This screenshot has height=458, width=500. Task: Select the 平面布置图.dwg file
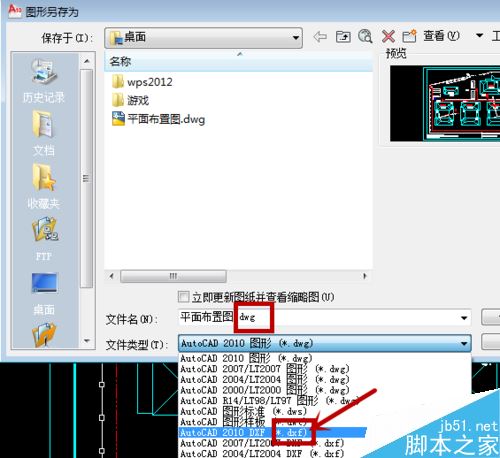[x=159, y=119]
